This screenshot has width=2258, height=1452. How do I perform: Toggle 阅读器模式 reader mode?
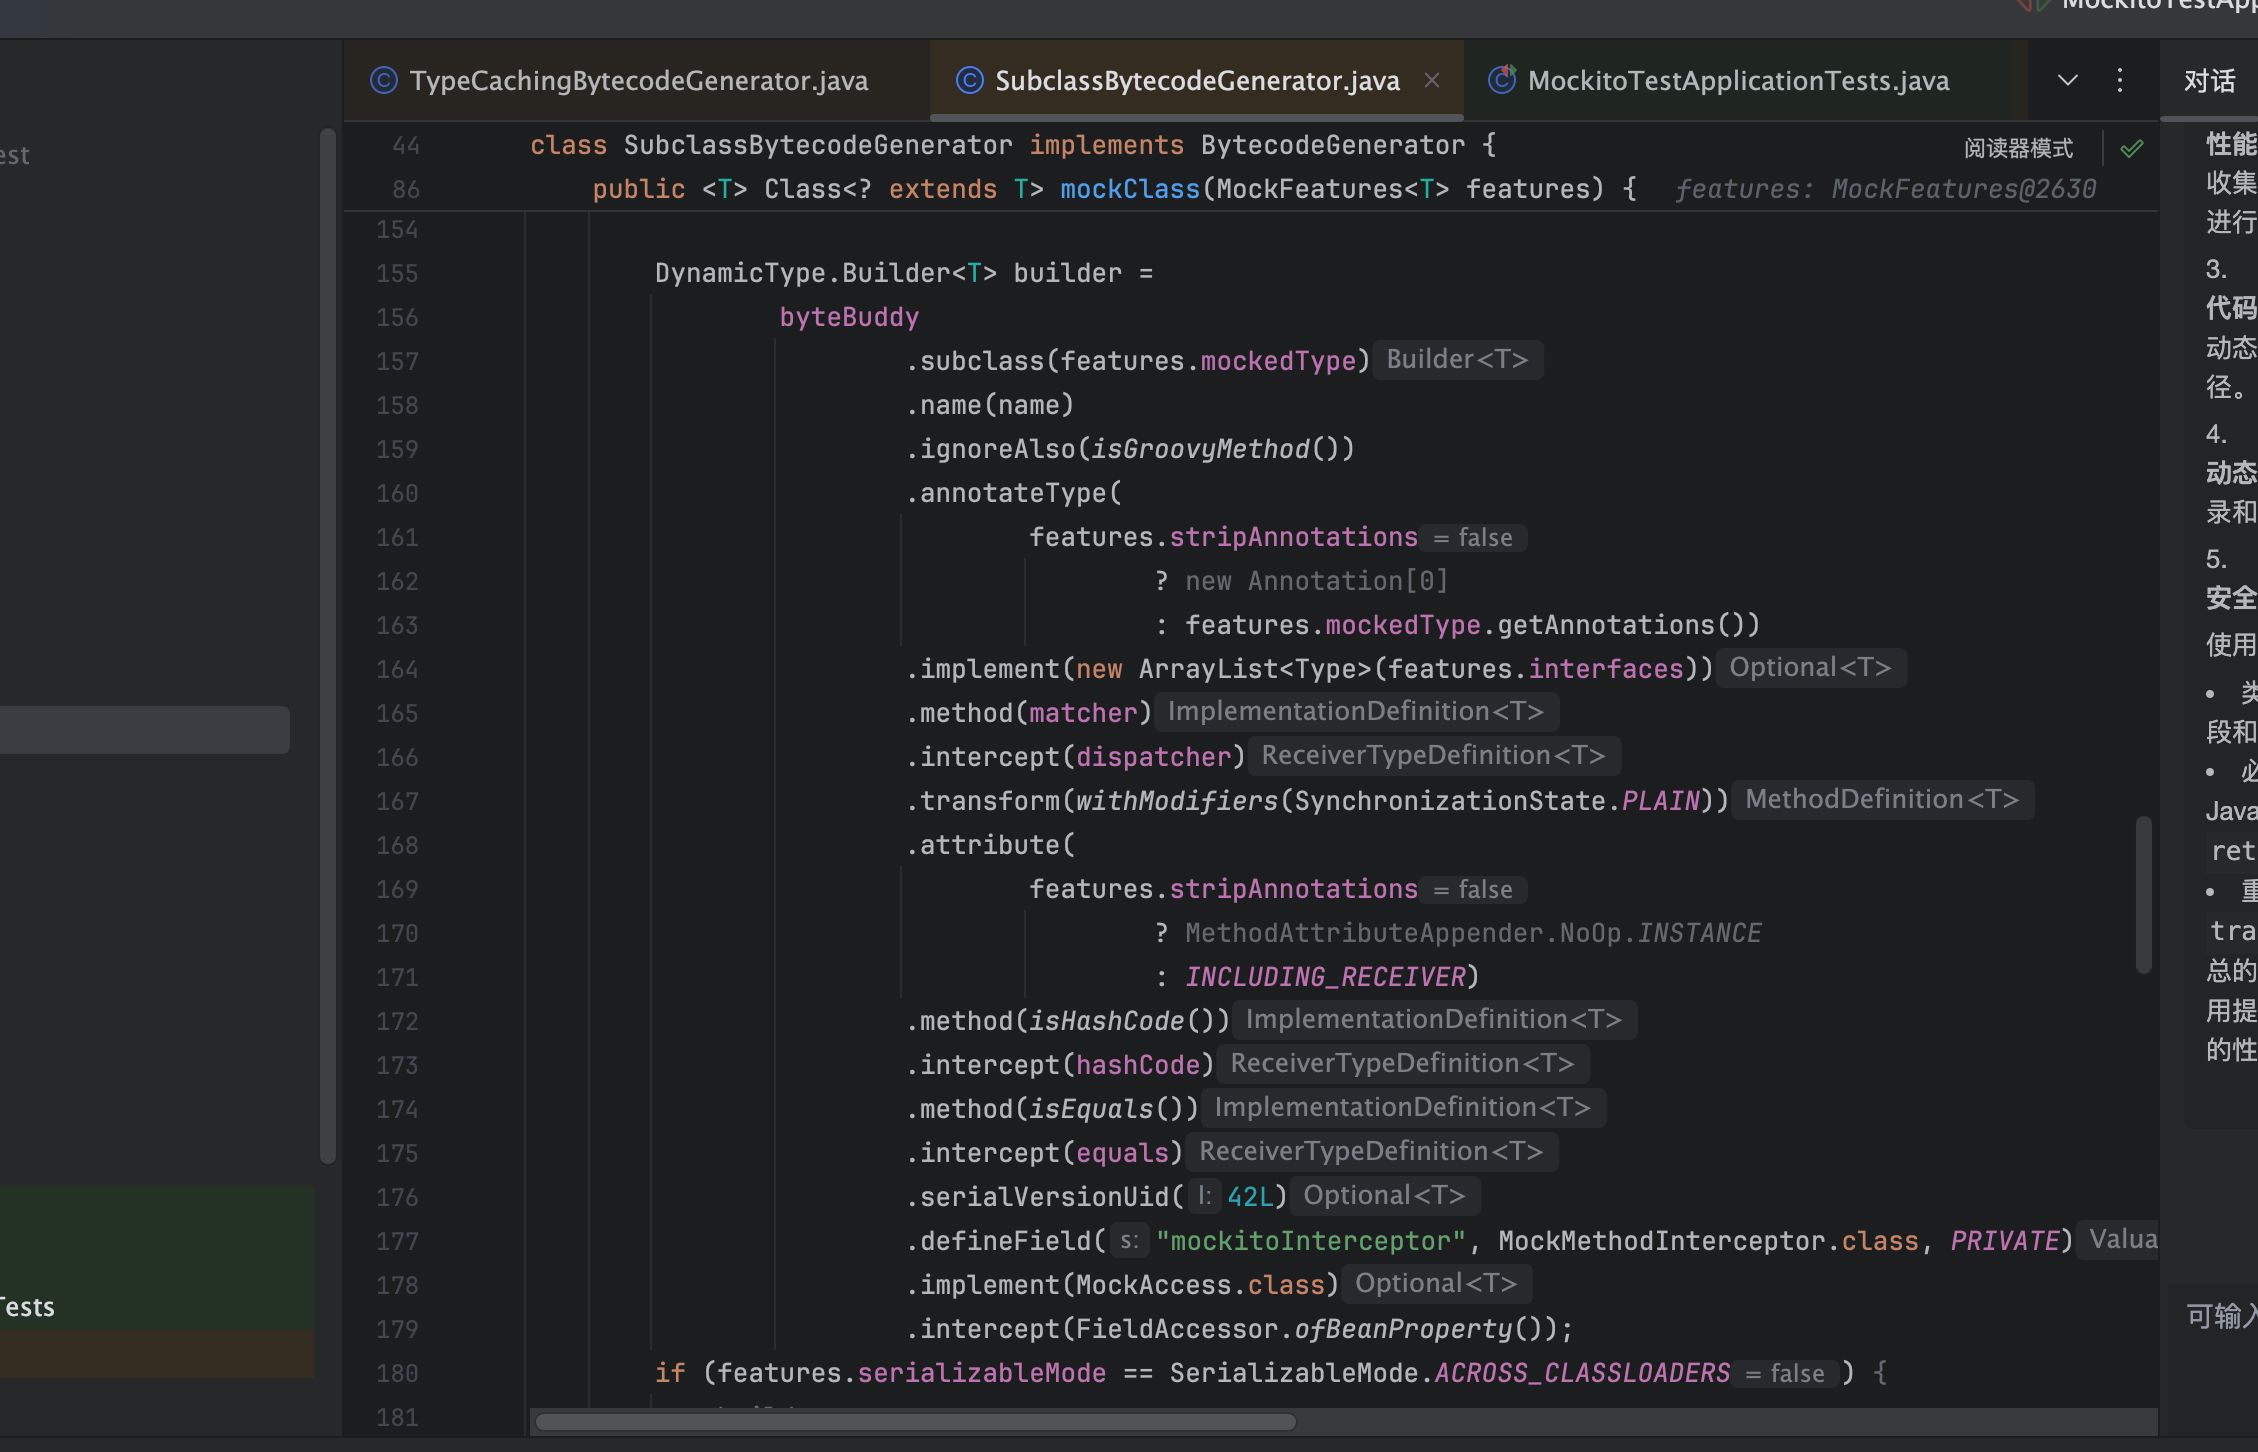pyautogui.click(x=2018, y=149)
